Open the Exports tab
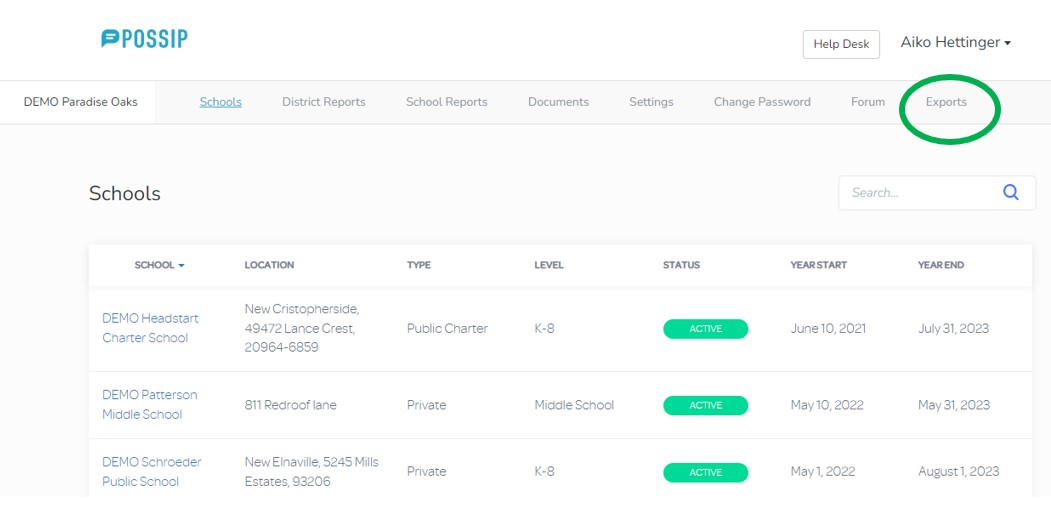The image size is (1051, 512). coord(946,102)
